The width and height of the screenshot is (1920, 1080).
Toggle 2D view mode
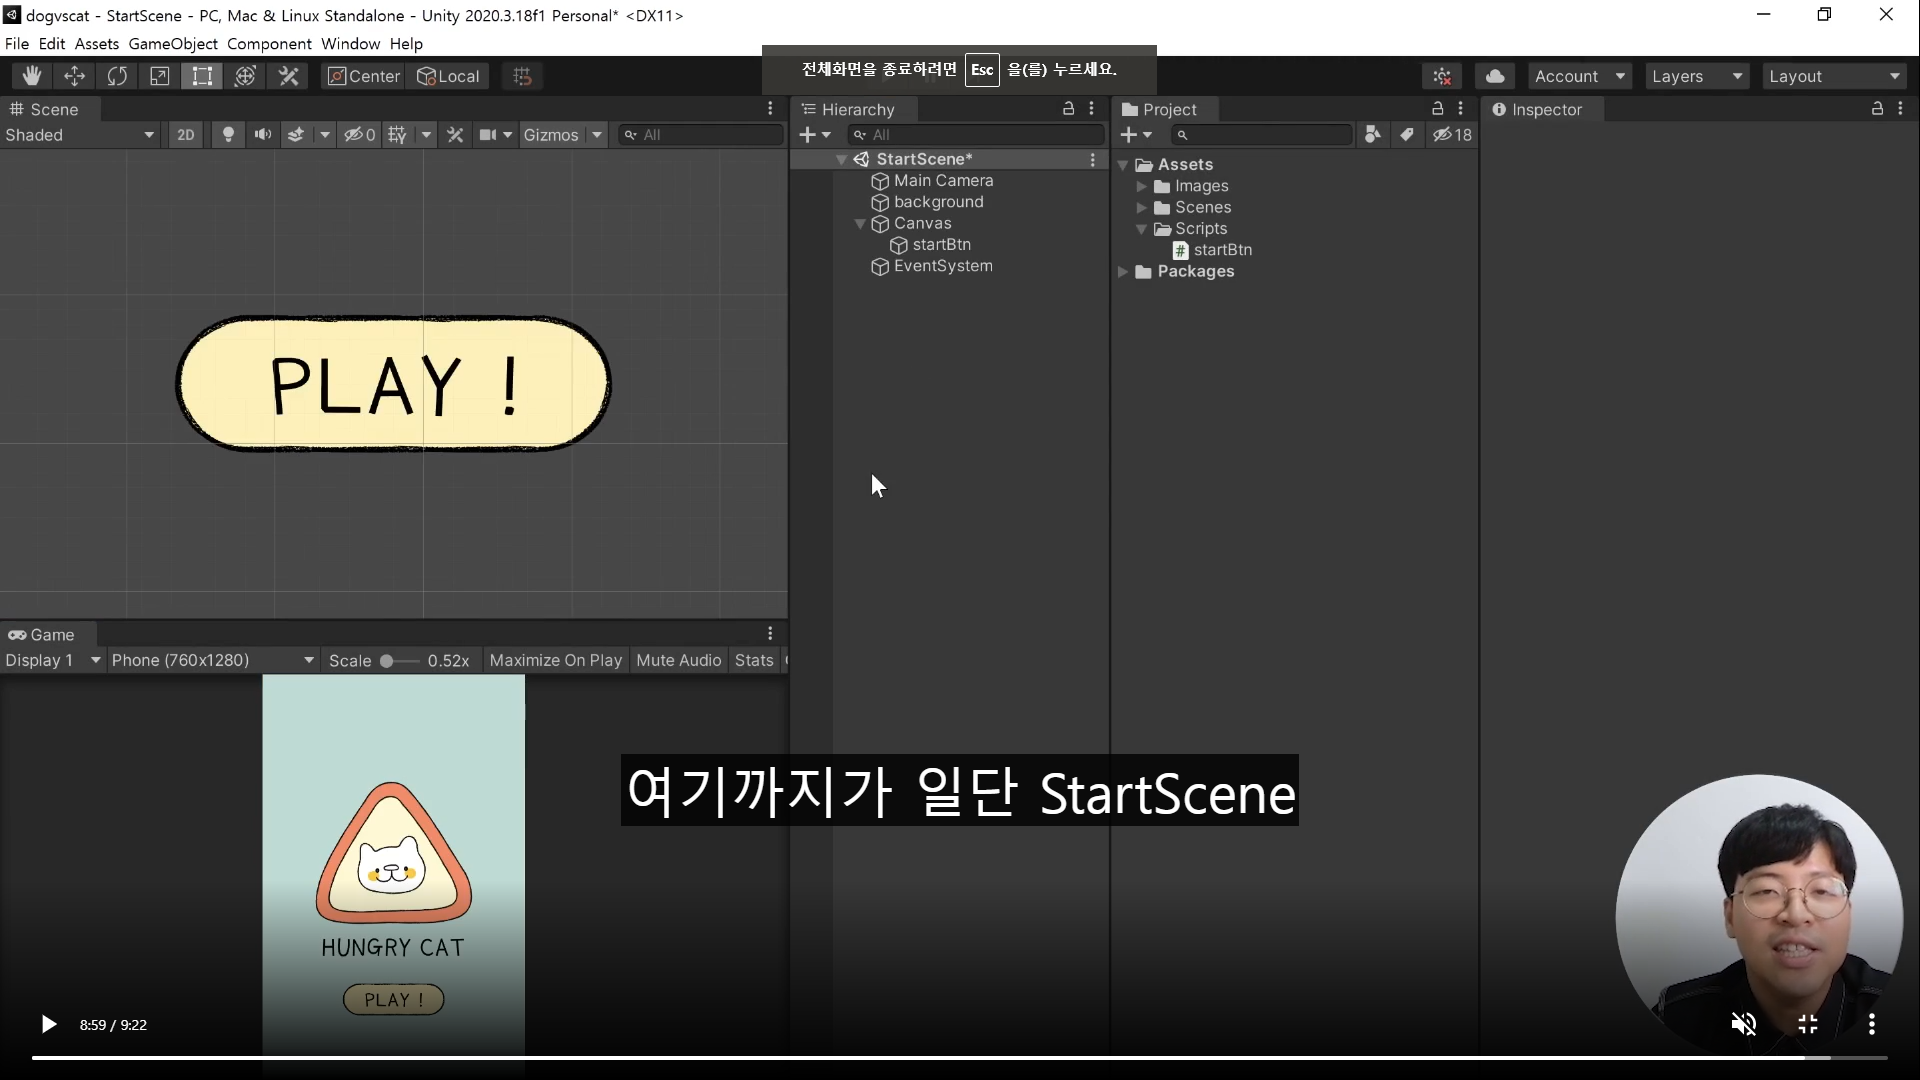click(x=186, y=135)
